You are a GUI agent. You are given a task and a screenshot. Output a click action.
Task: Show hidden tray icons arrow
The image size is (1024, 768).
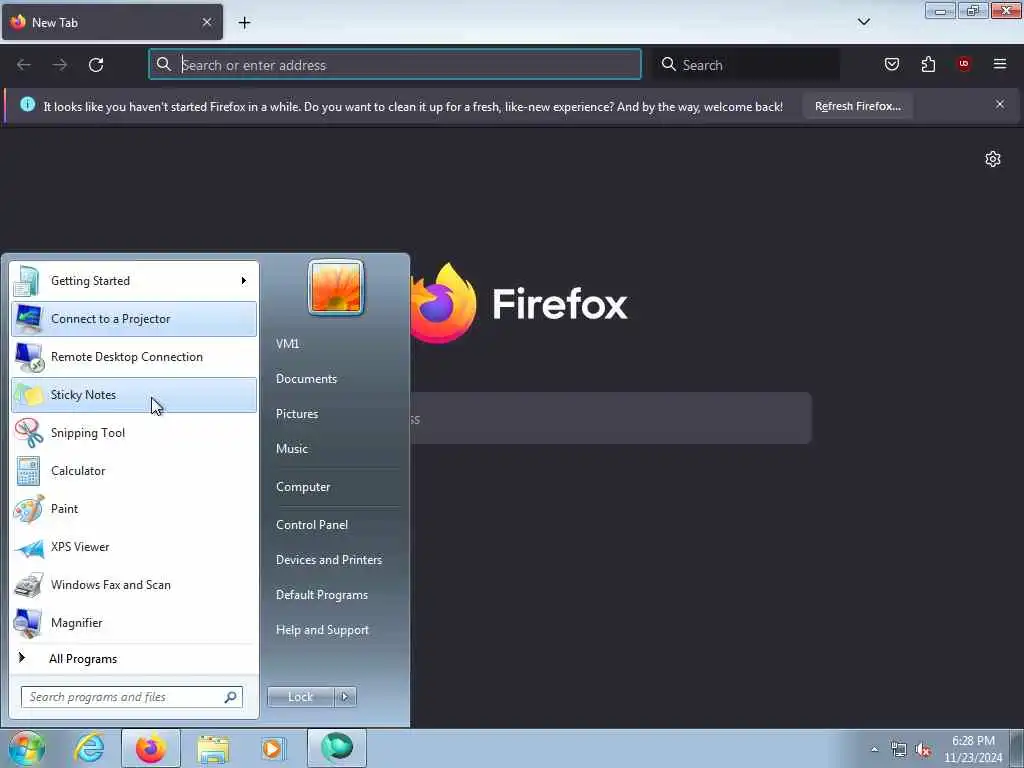[874, 749]
